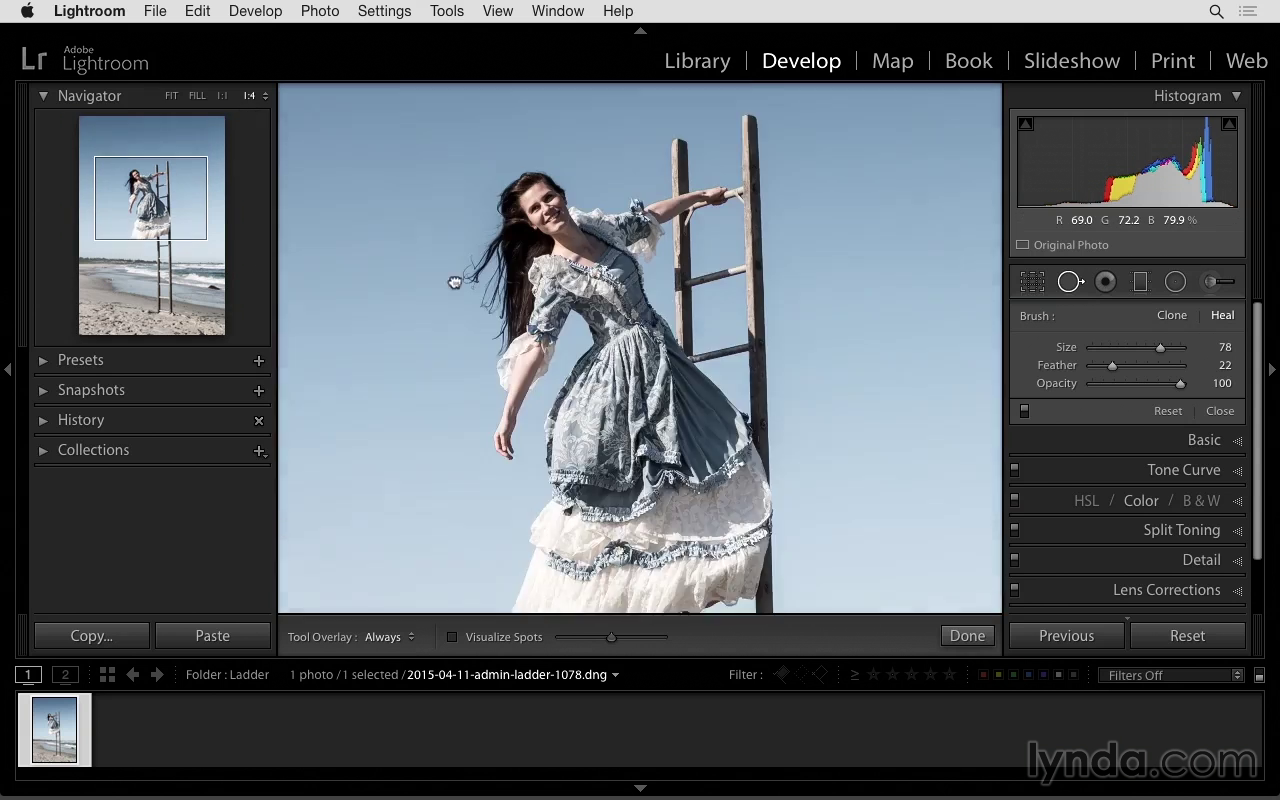The height and width of the screenshot is (800, 1280).
Task: Expand the Presets panel
Action: 43,361
